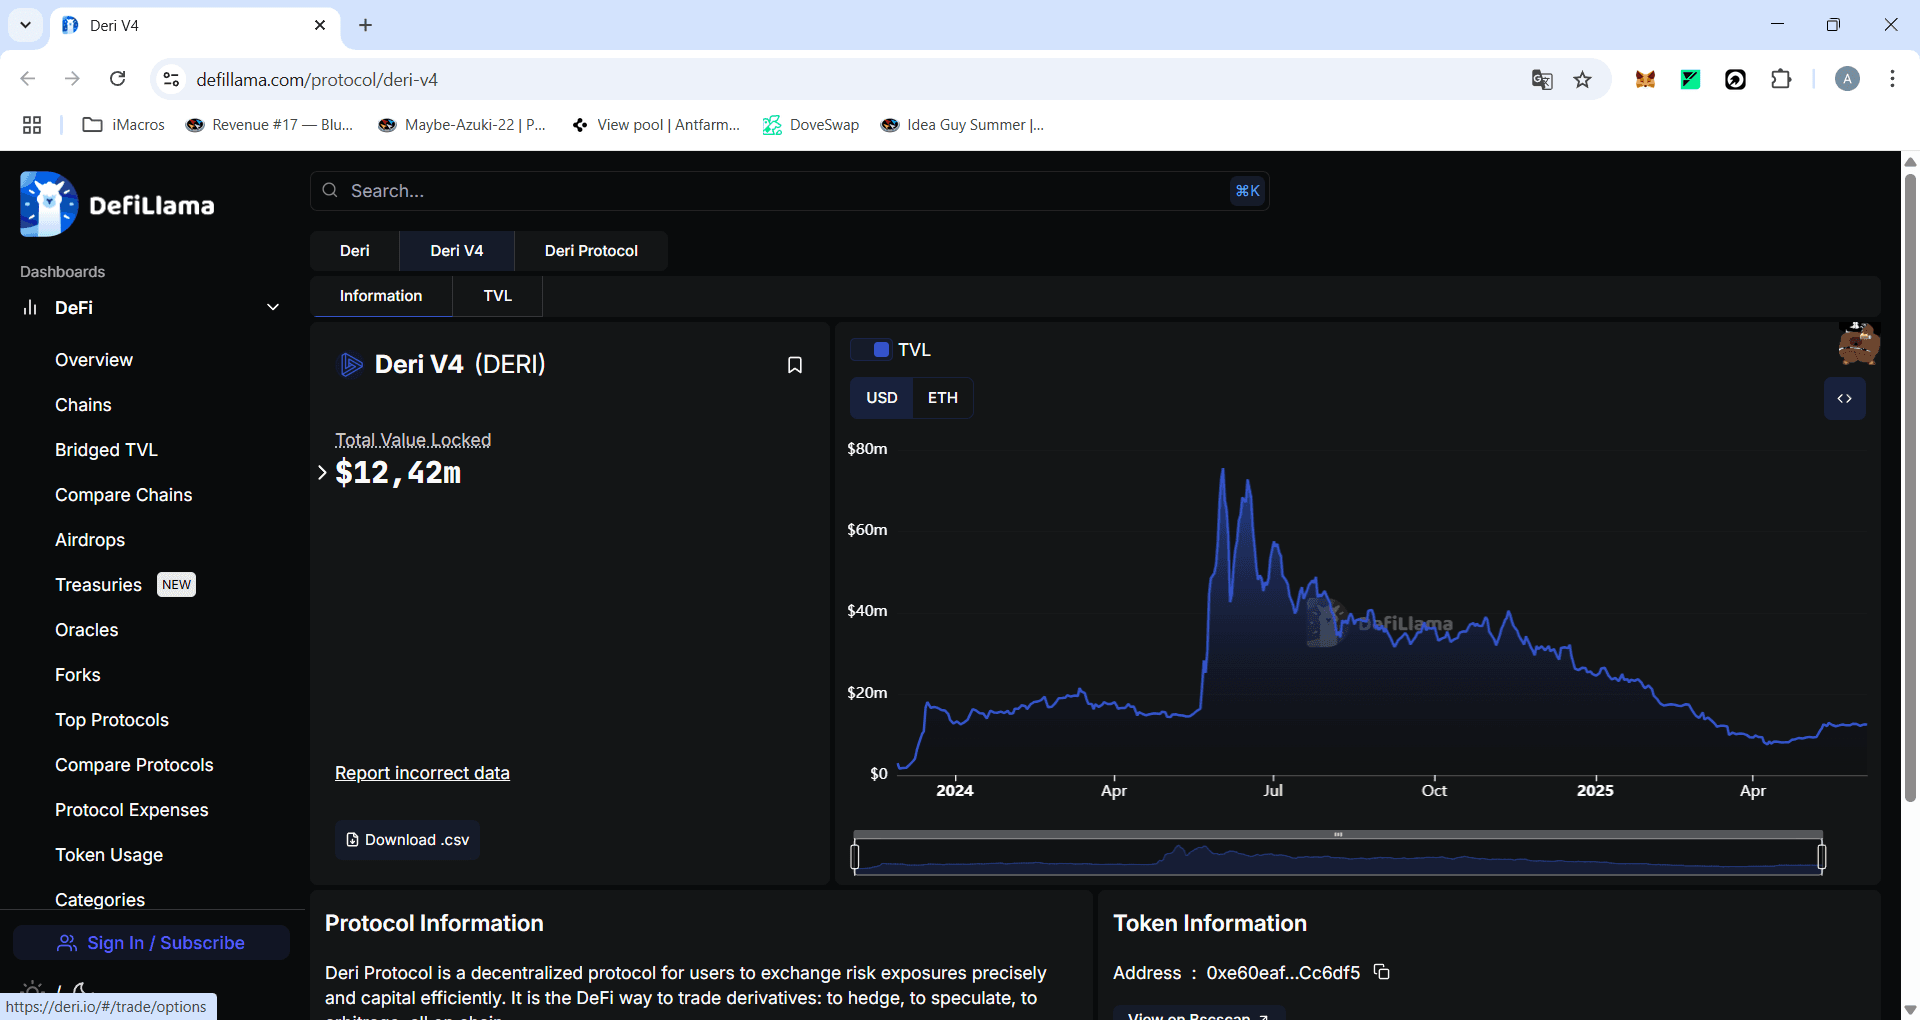Open Forks page
The width and height of the screenshot is (1920, 1020).
click(x=77, y=675)
